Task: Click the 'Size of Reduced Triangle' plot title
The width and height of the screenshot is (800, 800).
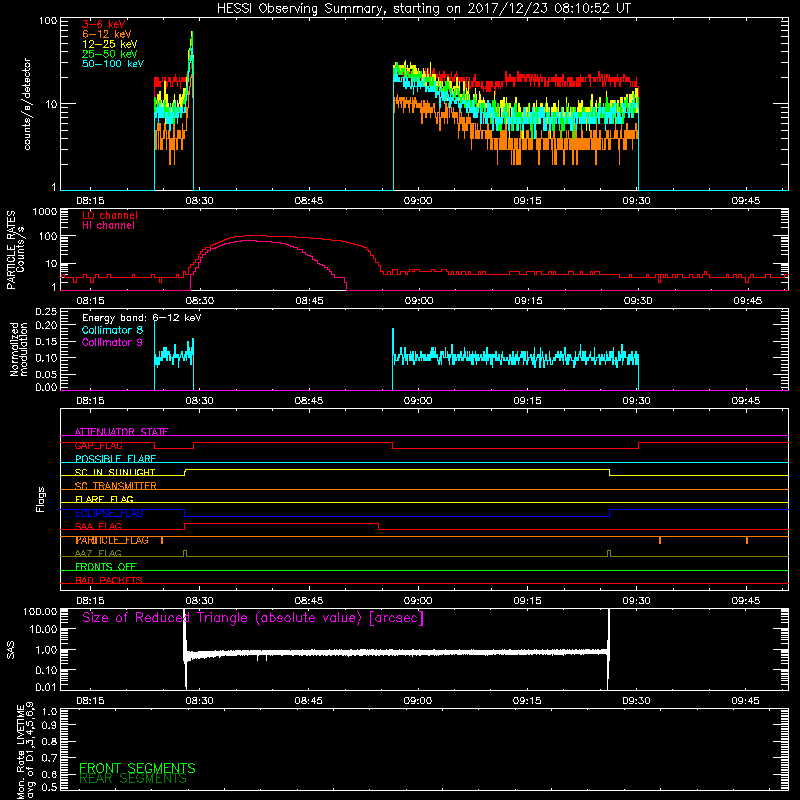Action: 253,618
